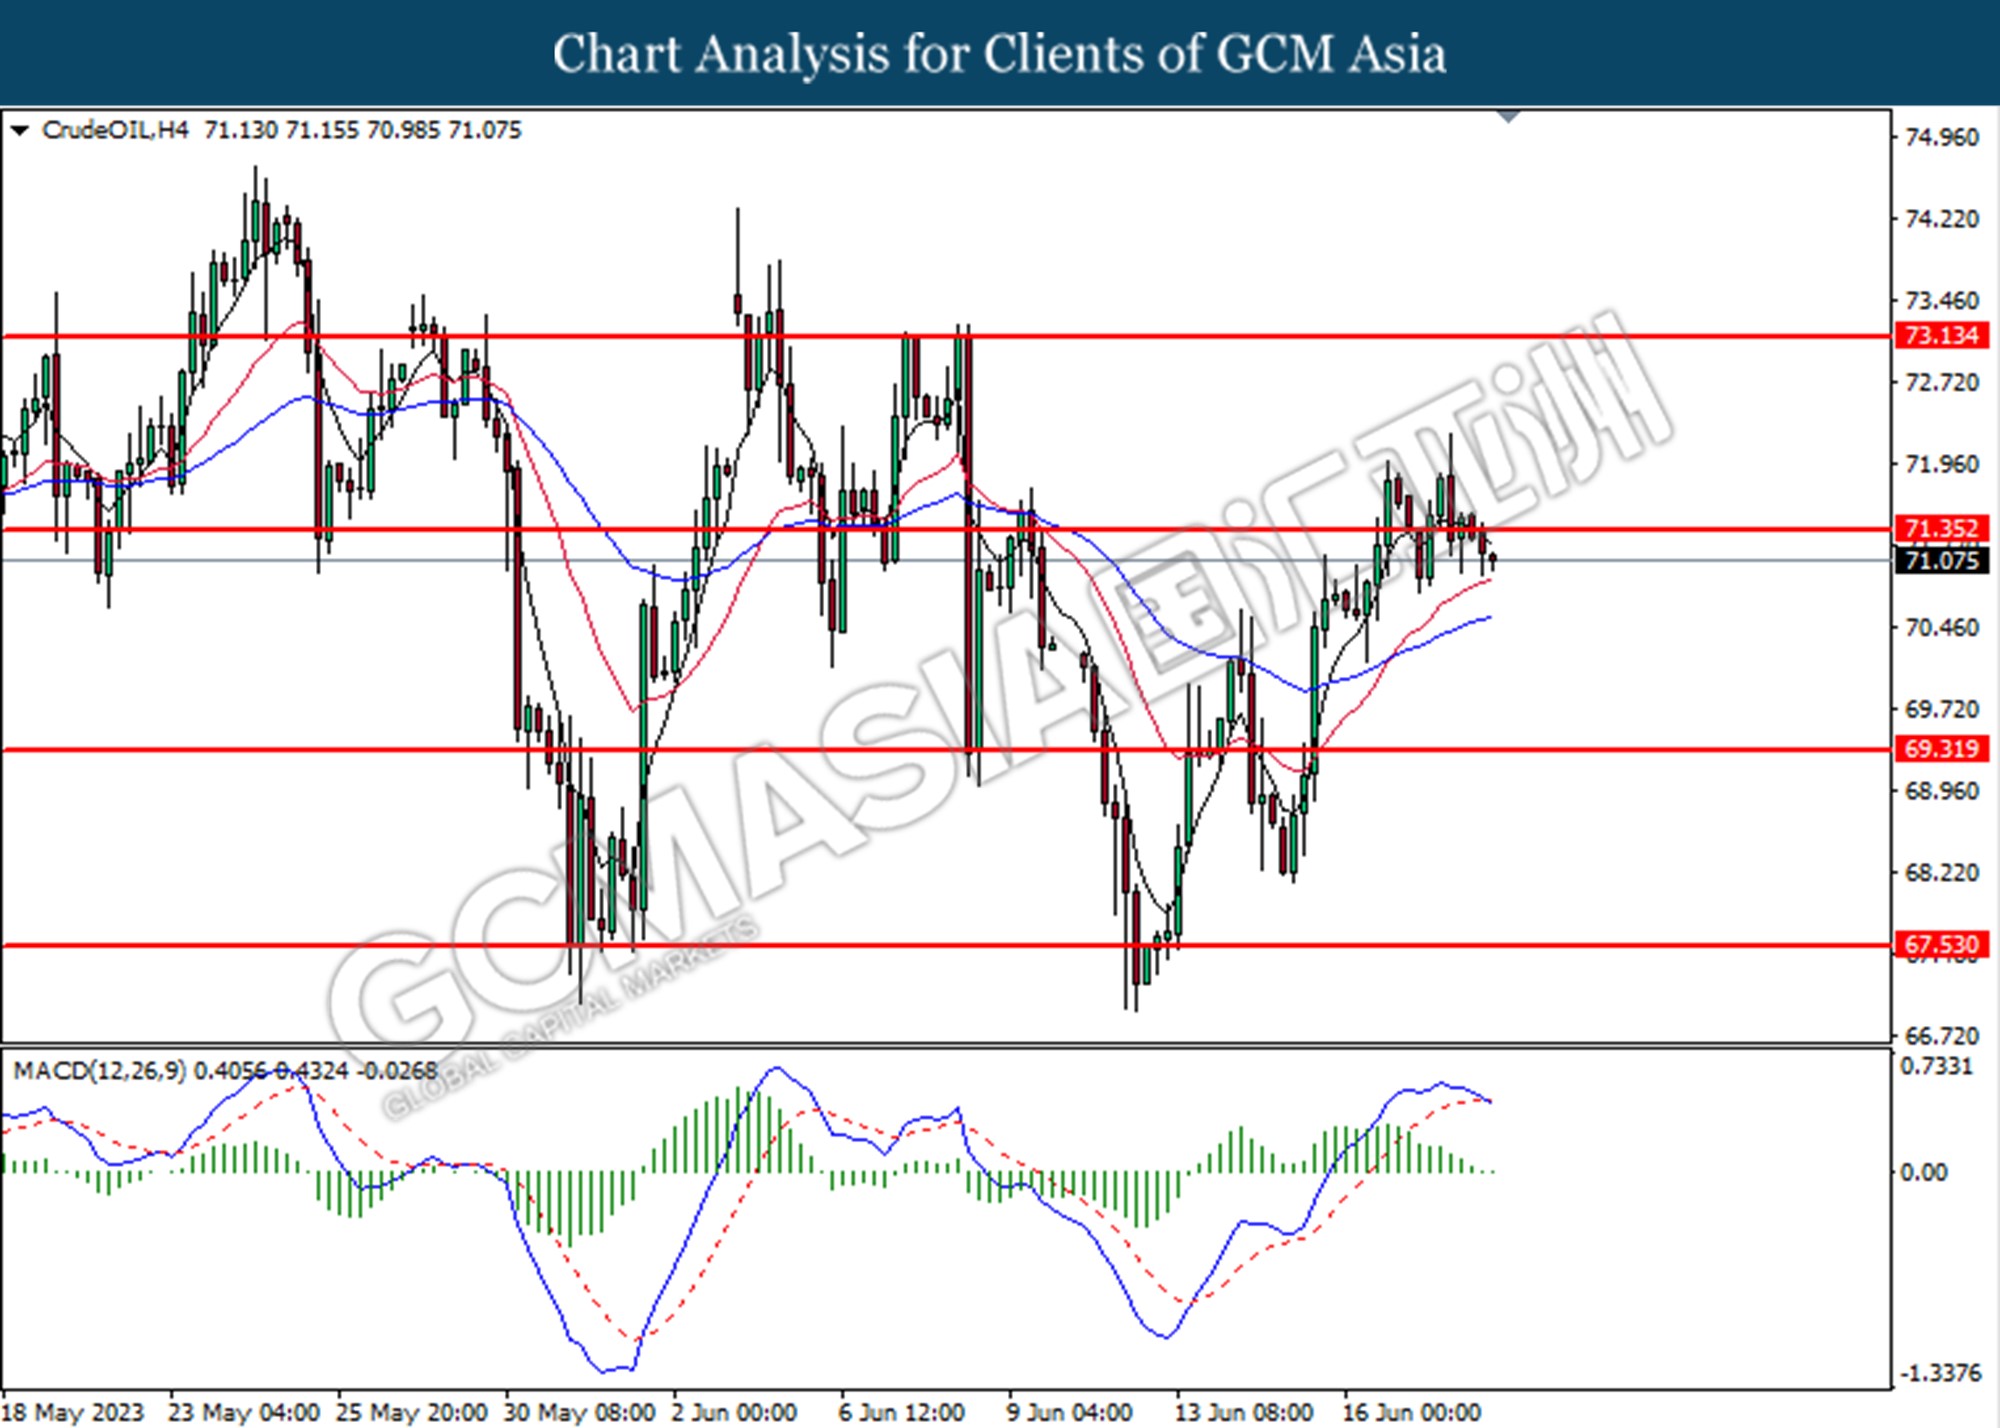Select the 71.352 red price label
2000x1428 pixels.
click(x=1941, y=528)
